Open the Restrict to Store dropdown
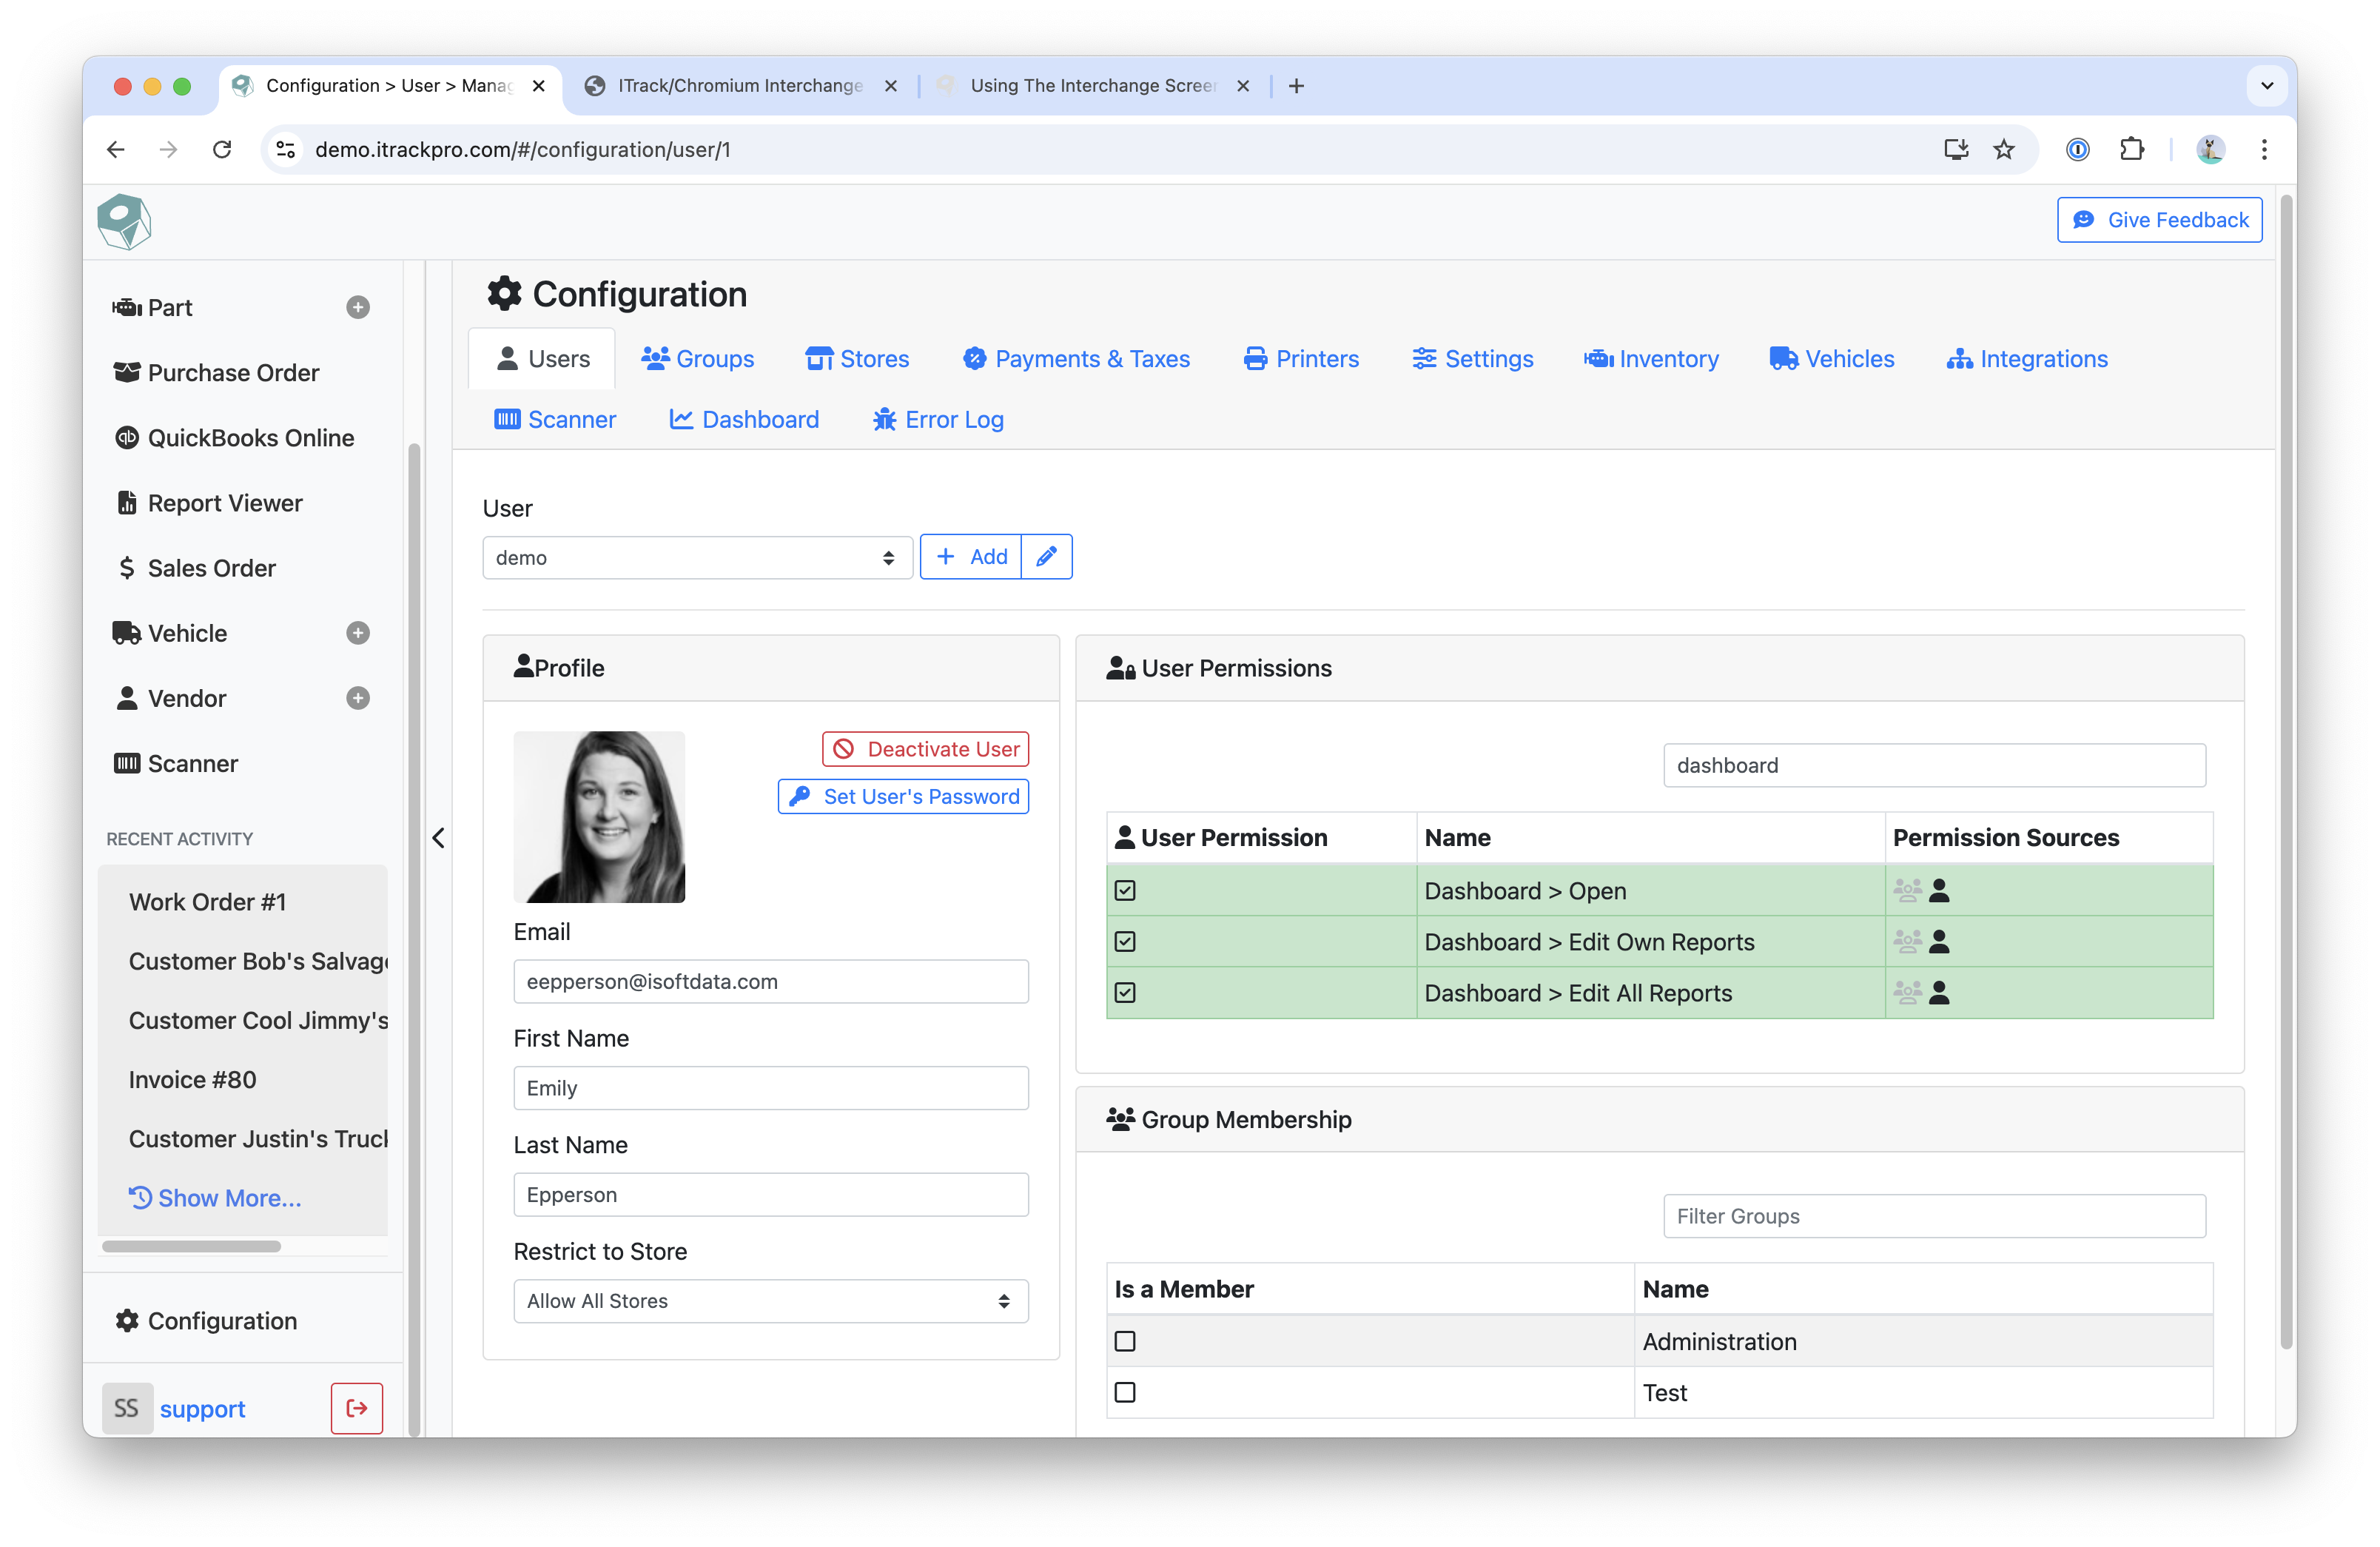This screenshot has height=1547, width=2380. 770,1300
